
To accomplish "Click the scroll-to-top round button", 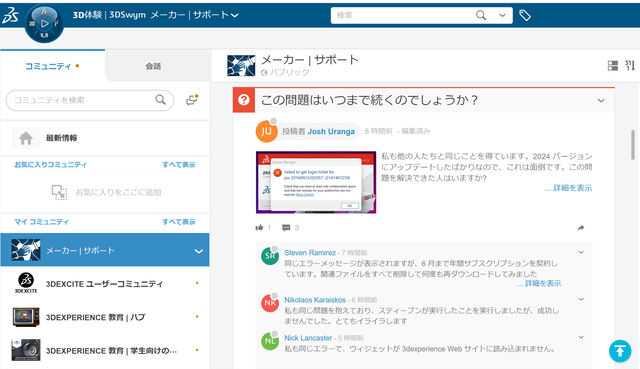I will pyautogui.click(x=620, y=351).
